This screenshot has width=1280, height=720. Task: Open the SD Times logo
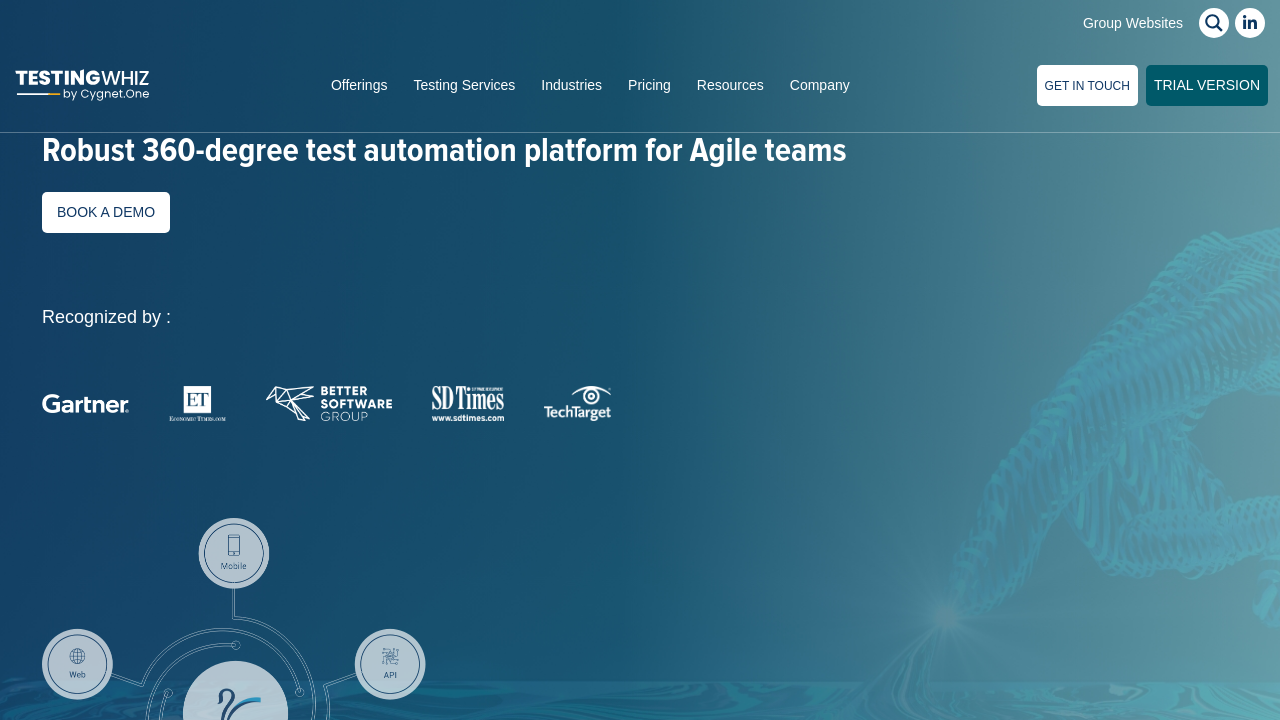pos(468,403)
